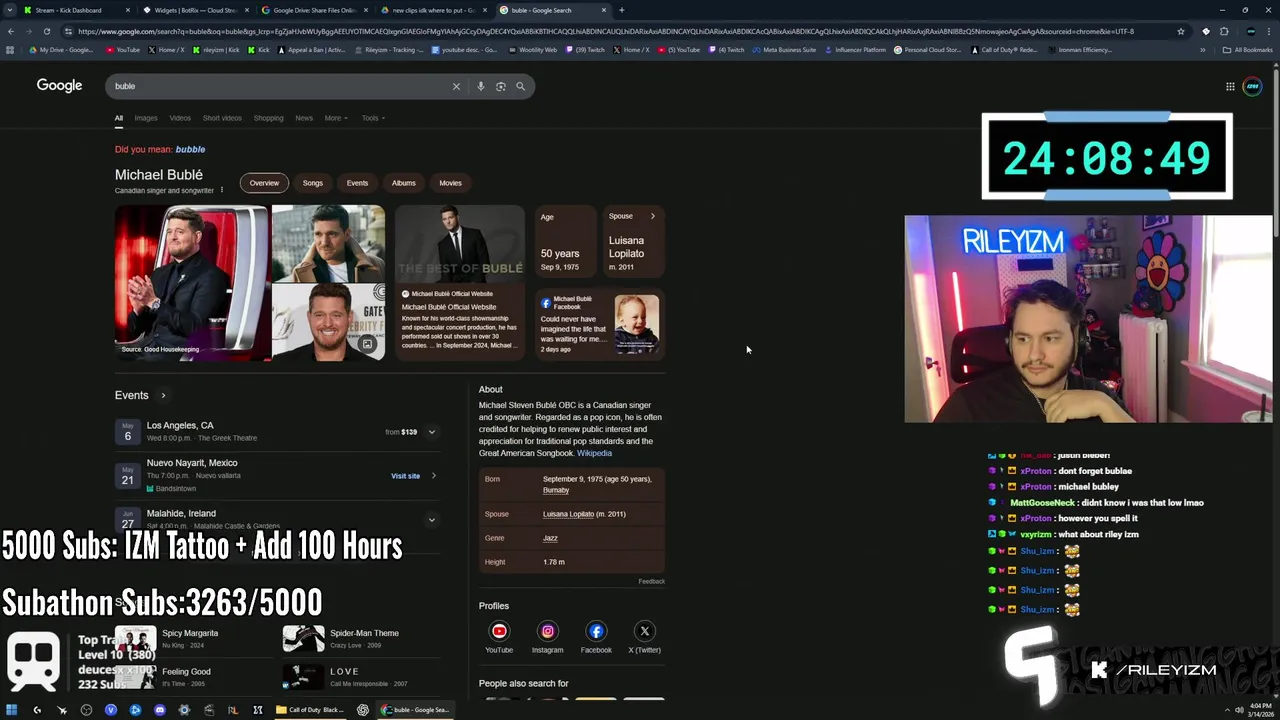Viewport: 1280px width, 720px height.
Task: Focus the search box containing 'buble'
Action: click(280, 86)
